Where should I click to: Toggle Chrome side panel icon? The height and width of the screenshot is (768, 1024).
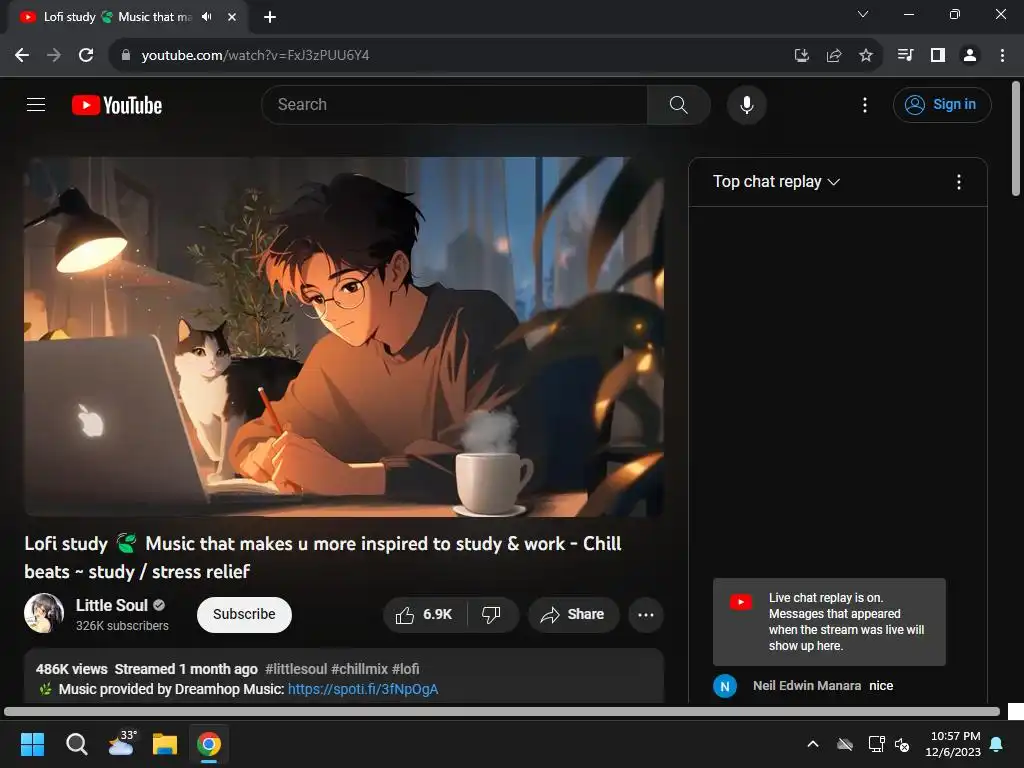[938, 55]
